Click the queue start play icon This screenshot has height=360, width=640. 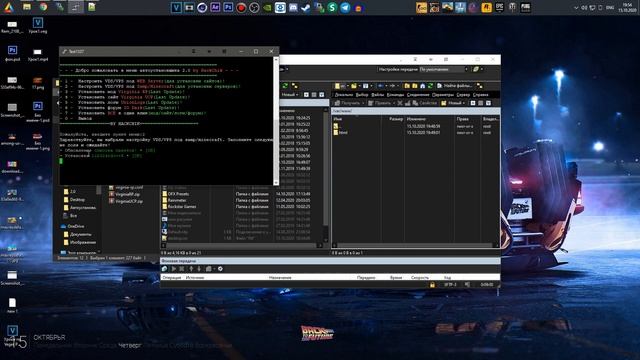173,269
